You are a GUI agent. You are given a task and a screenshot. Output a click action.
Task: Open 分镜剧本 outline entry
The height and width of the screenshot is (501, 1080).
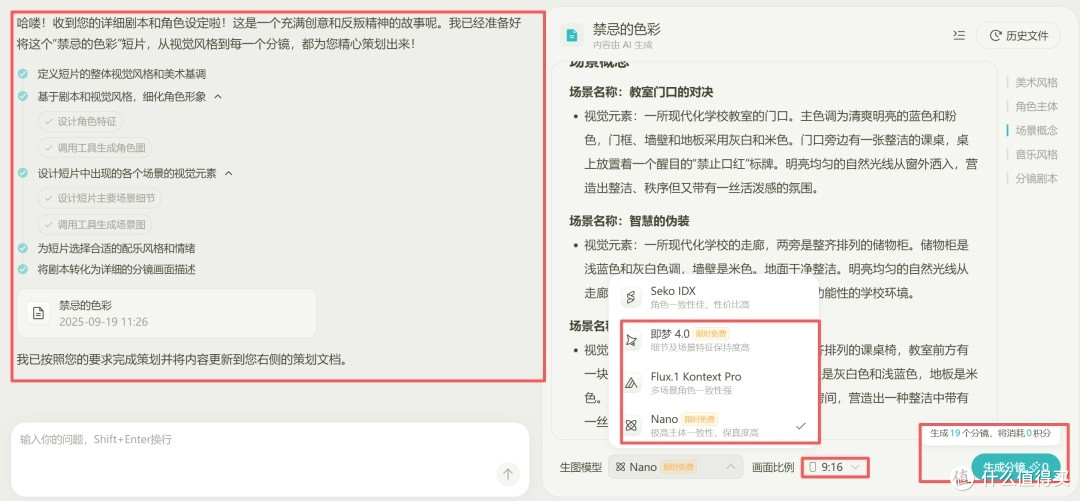[1037, 178]
